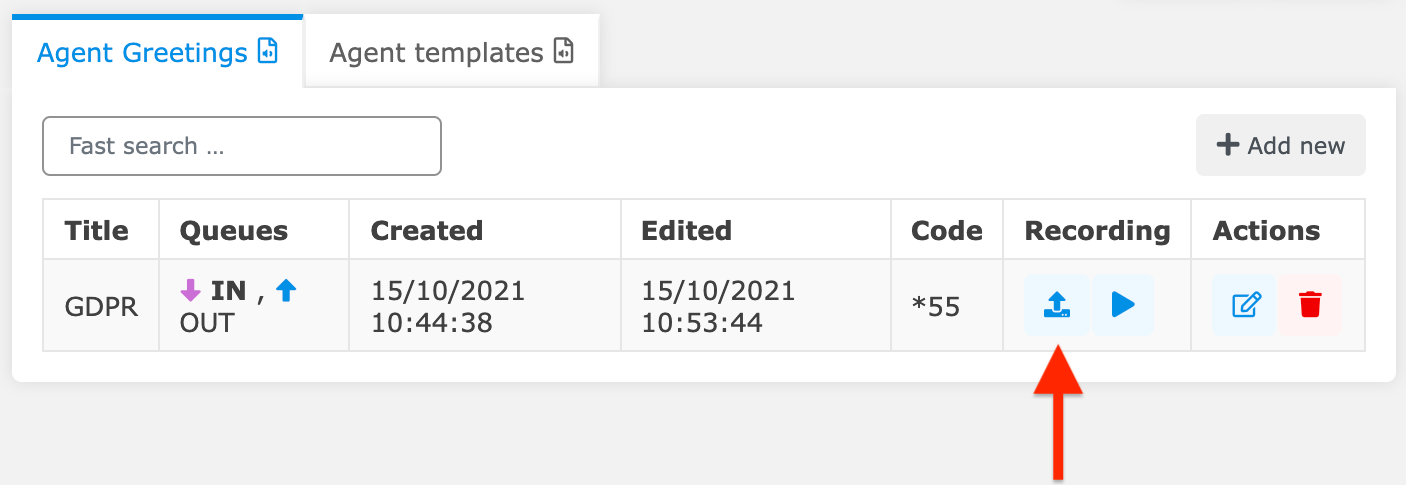The height and width of the screenshot is (485, 1406).
Task: Click the blue outbound arrow next to OUT
Action: [x=286, y=291]
